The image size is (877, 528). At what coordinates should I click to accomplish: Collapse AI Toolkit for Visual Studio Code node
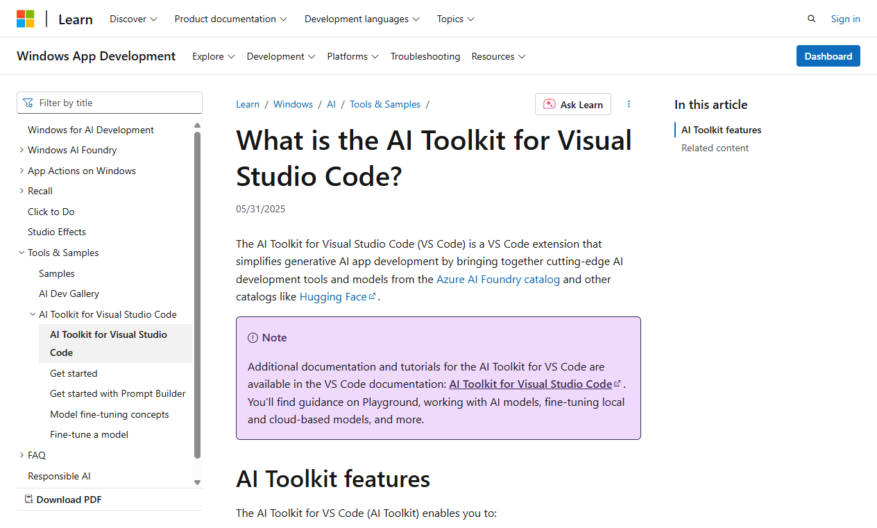pos(32,314)
